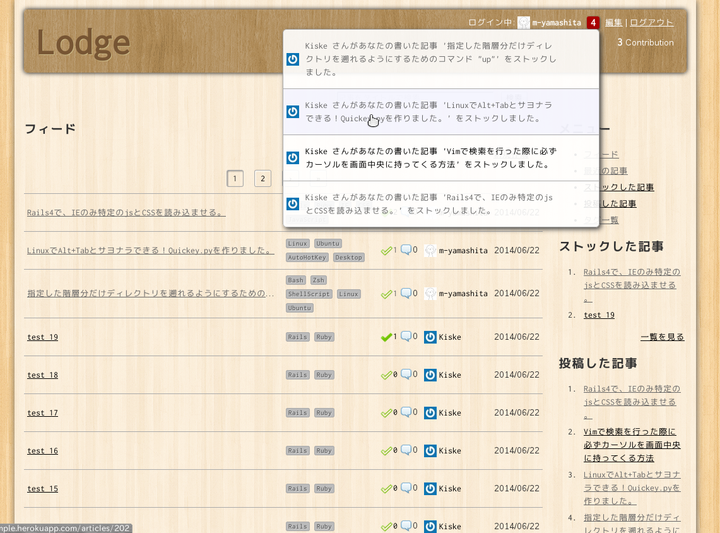Click Rails tag on test 19 row
This screenshot has height=533, width=720.
(298, 337)
